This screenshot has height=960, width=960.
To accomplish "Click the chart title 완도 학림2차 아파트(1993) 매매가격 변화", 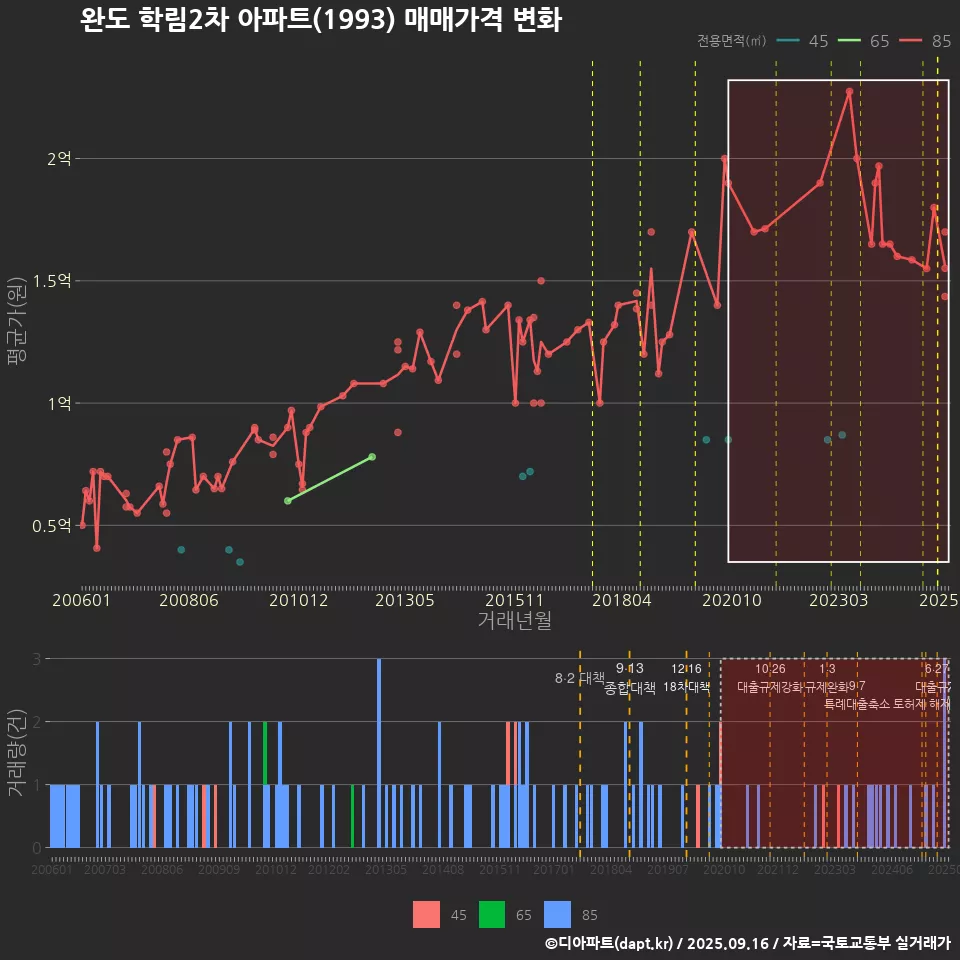I will (321, 19).
